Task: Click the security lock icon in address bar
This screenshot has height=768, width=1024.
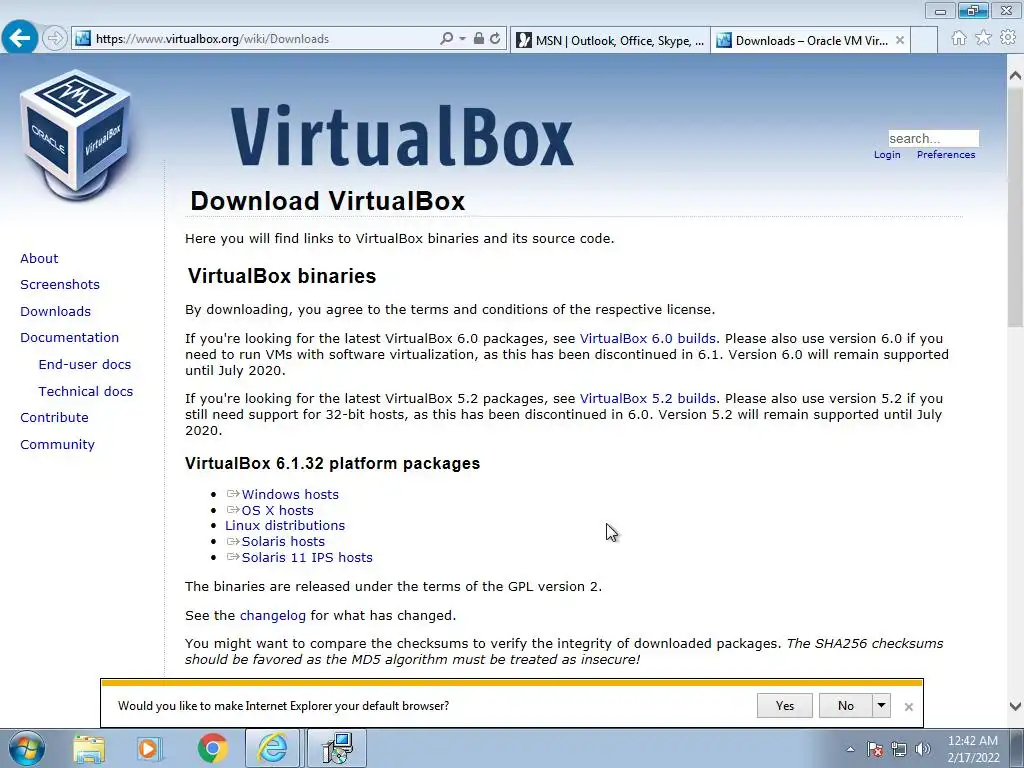Action: coord(479,39)
